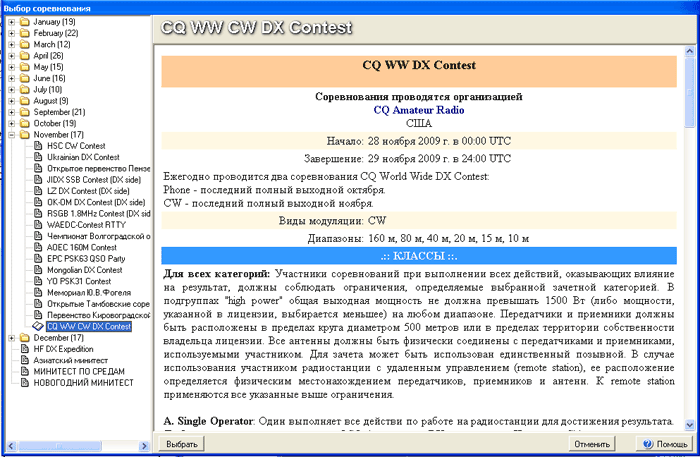
Task: Expand the February (22) folder
Action: (12, 33)
